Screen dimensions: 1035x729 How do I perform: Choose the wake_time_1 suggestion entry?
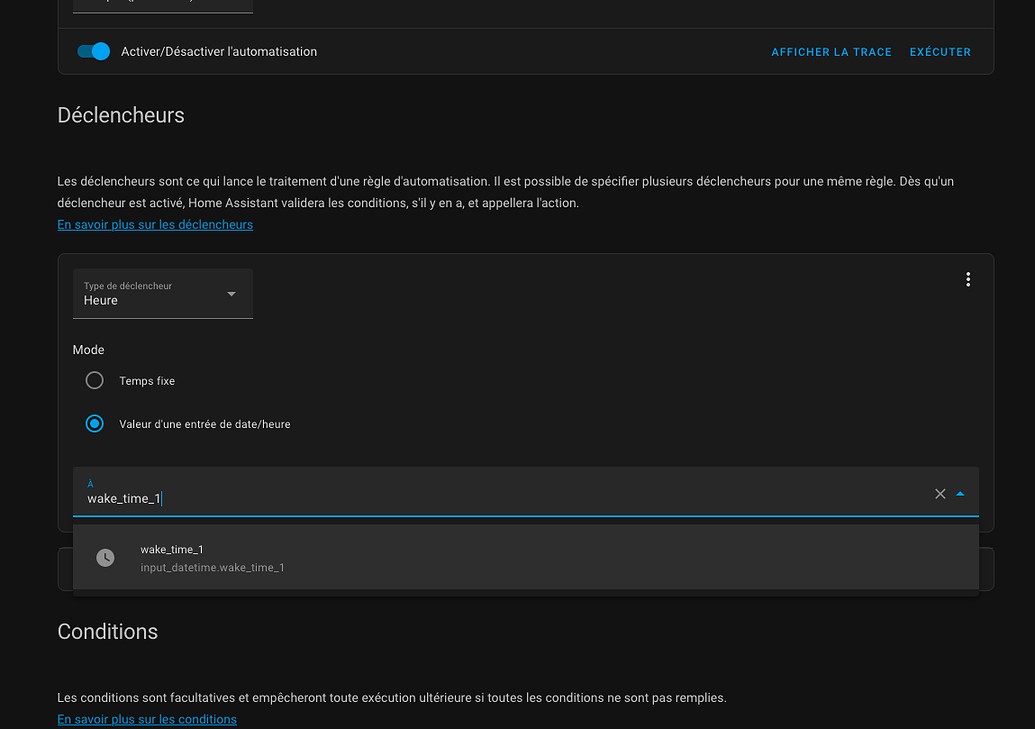click(x=172, y=550)
